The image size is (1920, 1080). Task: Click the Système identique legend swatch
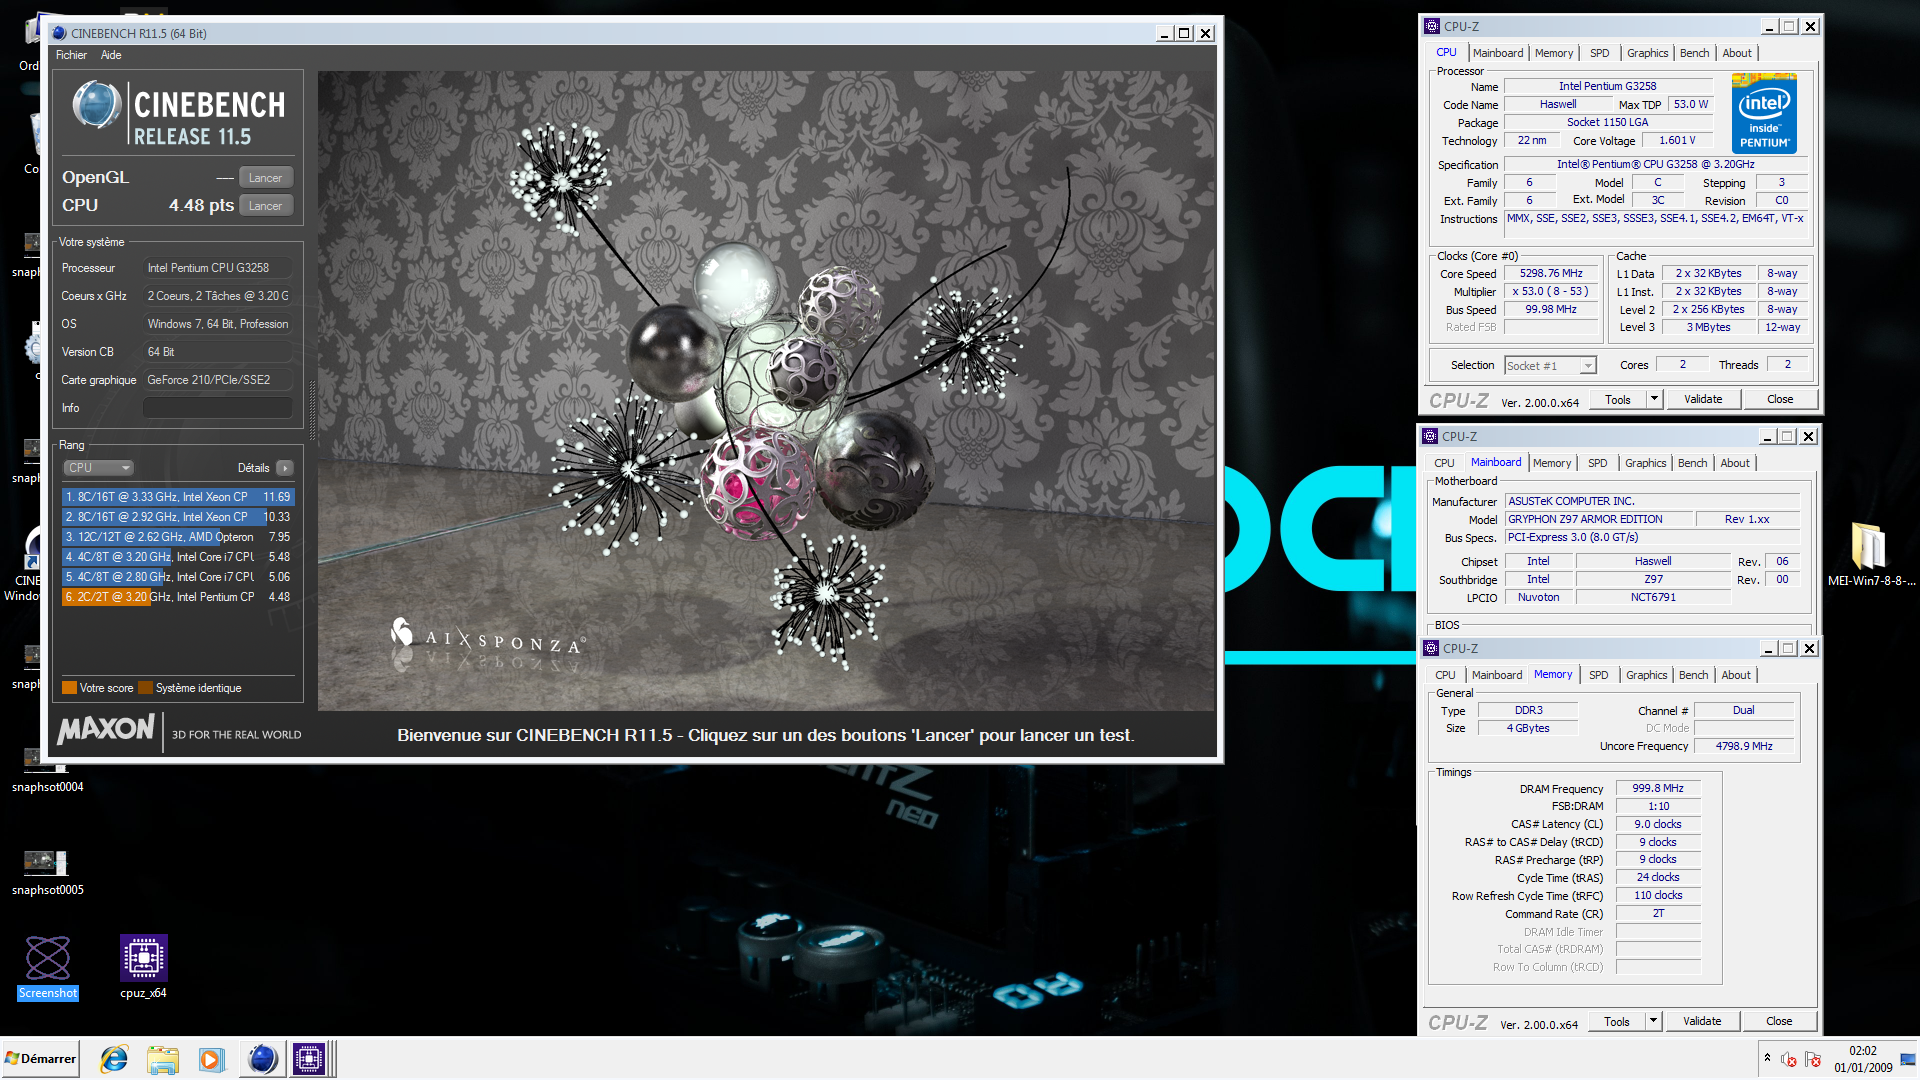point(145,688)
